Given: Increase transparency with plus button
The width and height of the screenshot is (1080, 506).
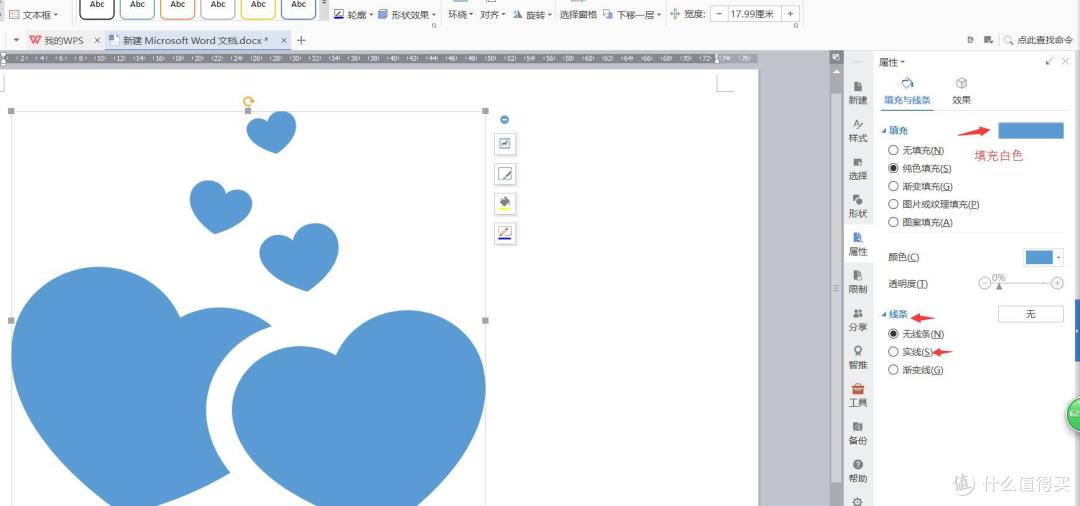Looking at the screenshot, I should (1057, 283).
